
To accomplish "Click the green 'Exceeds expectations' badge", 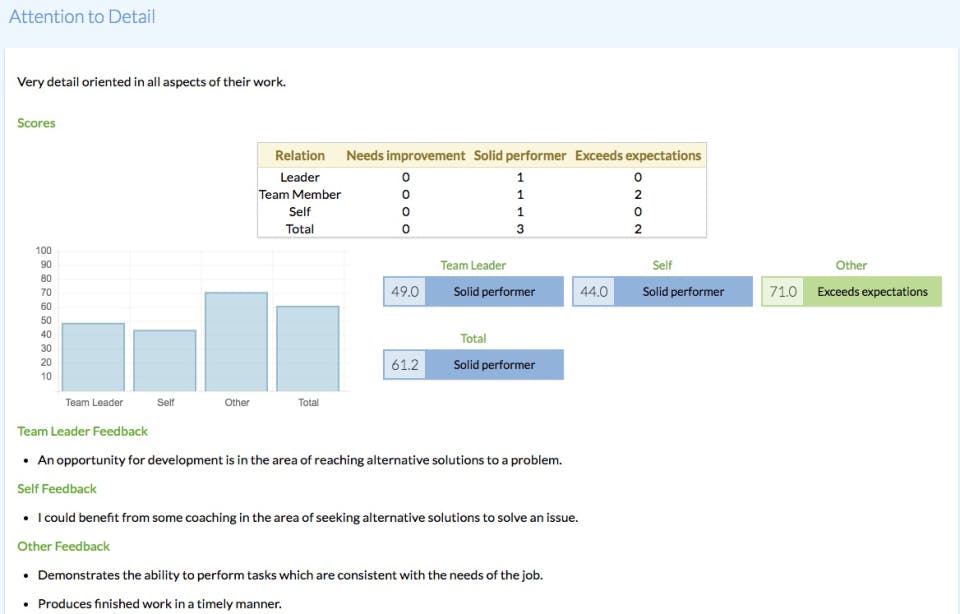I will click(x=872, y=291).
